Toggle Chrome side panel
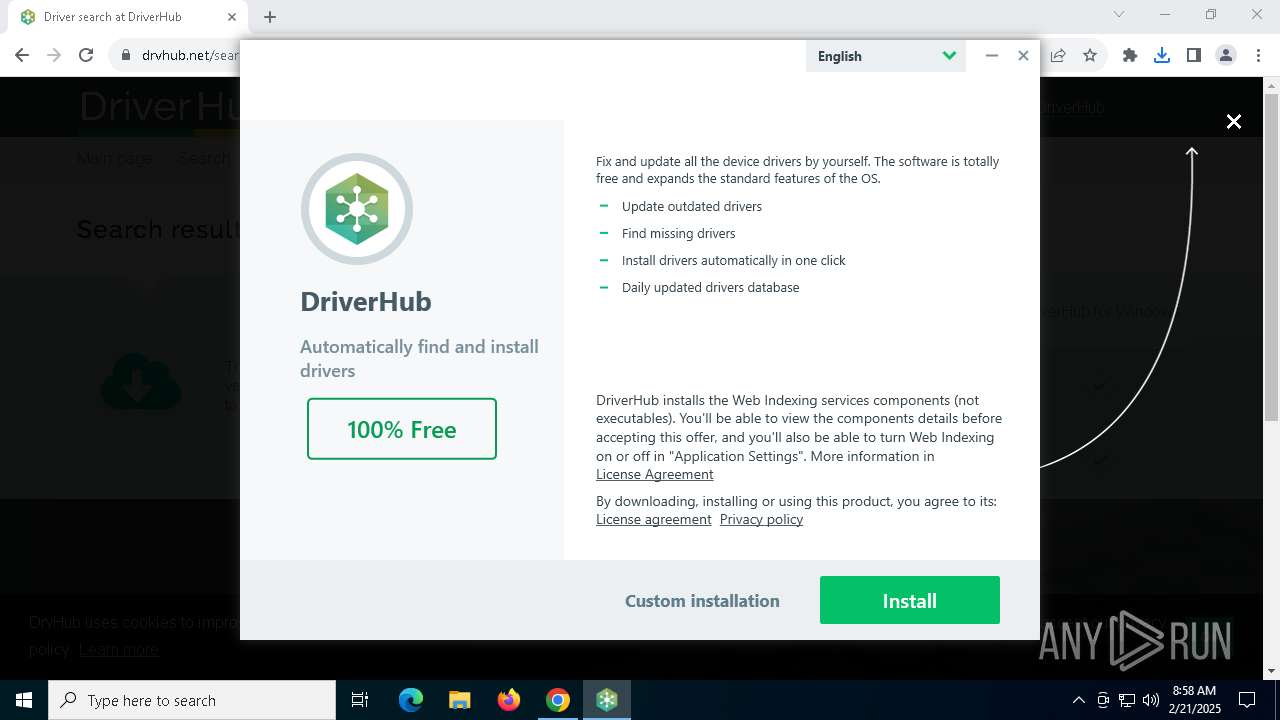 click(x=1194, y=55)
